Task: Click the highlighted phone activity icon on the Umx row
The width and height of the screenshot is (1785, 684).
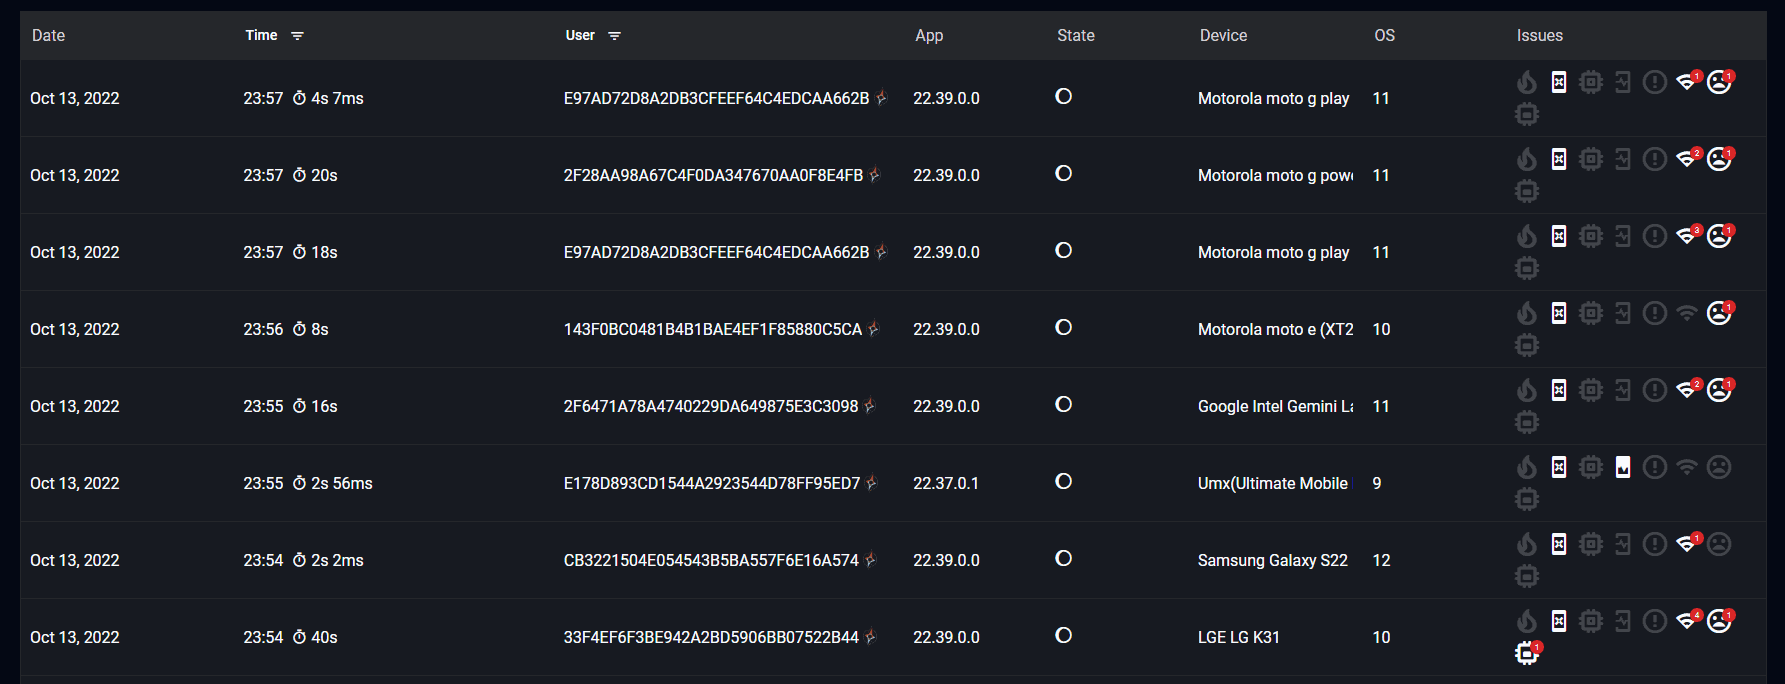Action: [1623, 467]
